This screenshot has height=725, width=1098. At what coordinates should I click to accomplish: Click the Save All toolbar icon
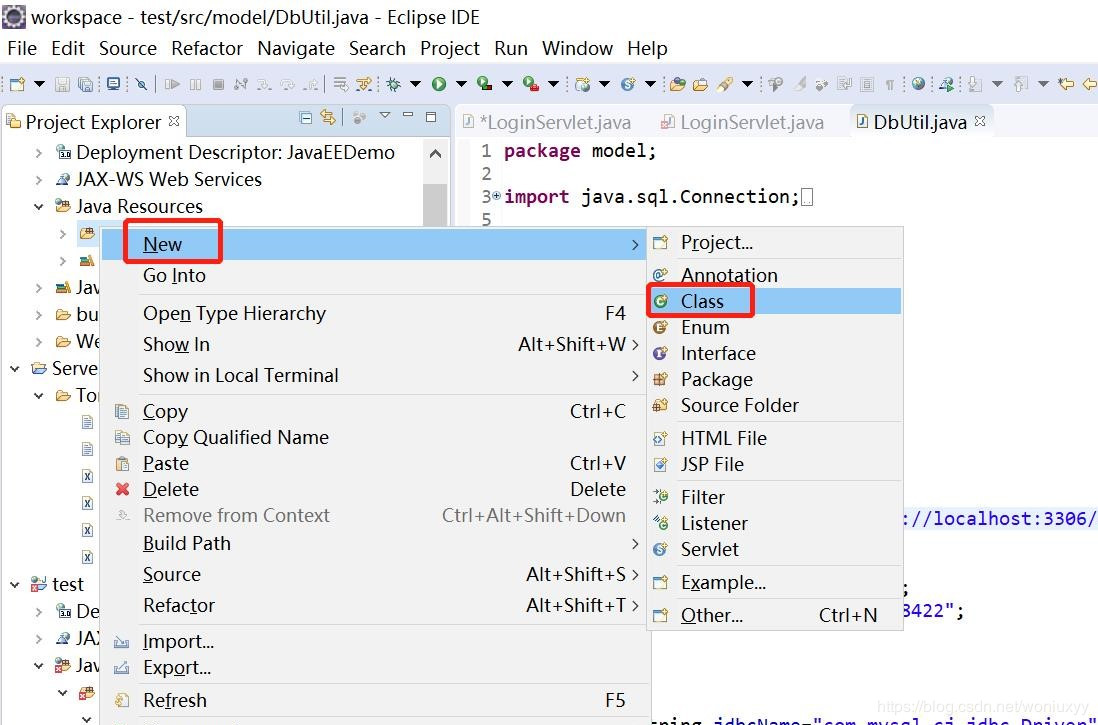[x=85, y=84]
